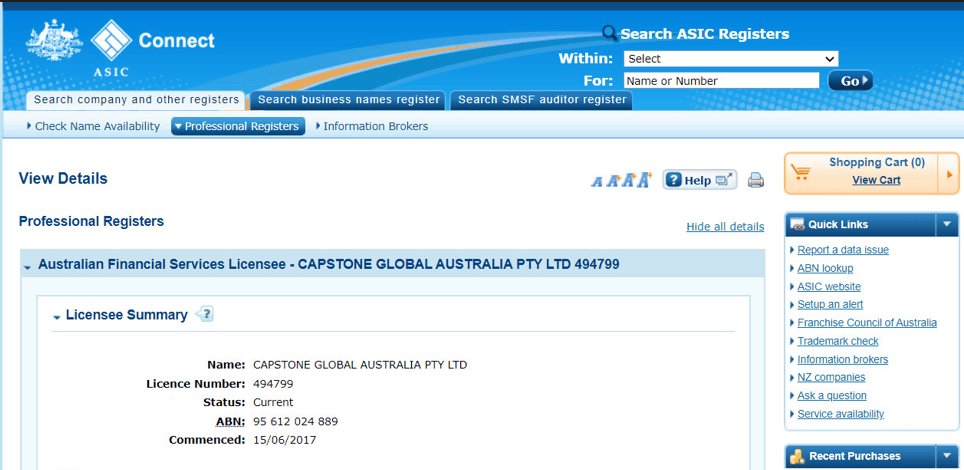Collapse the Licensee Summary section

pyautogui.click(x=57, y=317)
